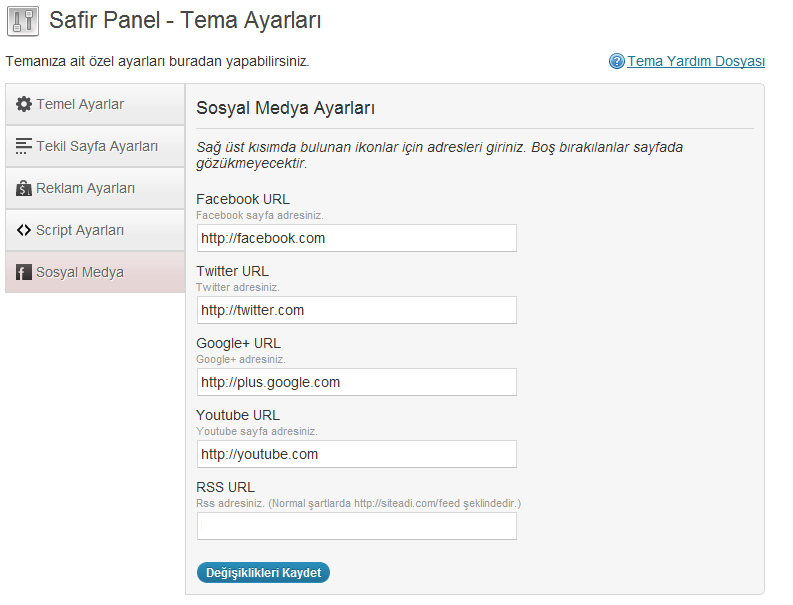This screenshot has width=793, height=605.
Task: Click into the empty RSS URL field
Action: (357, 526)
